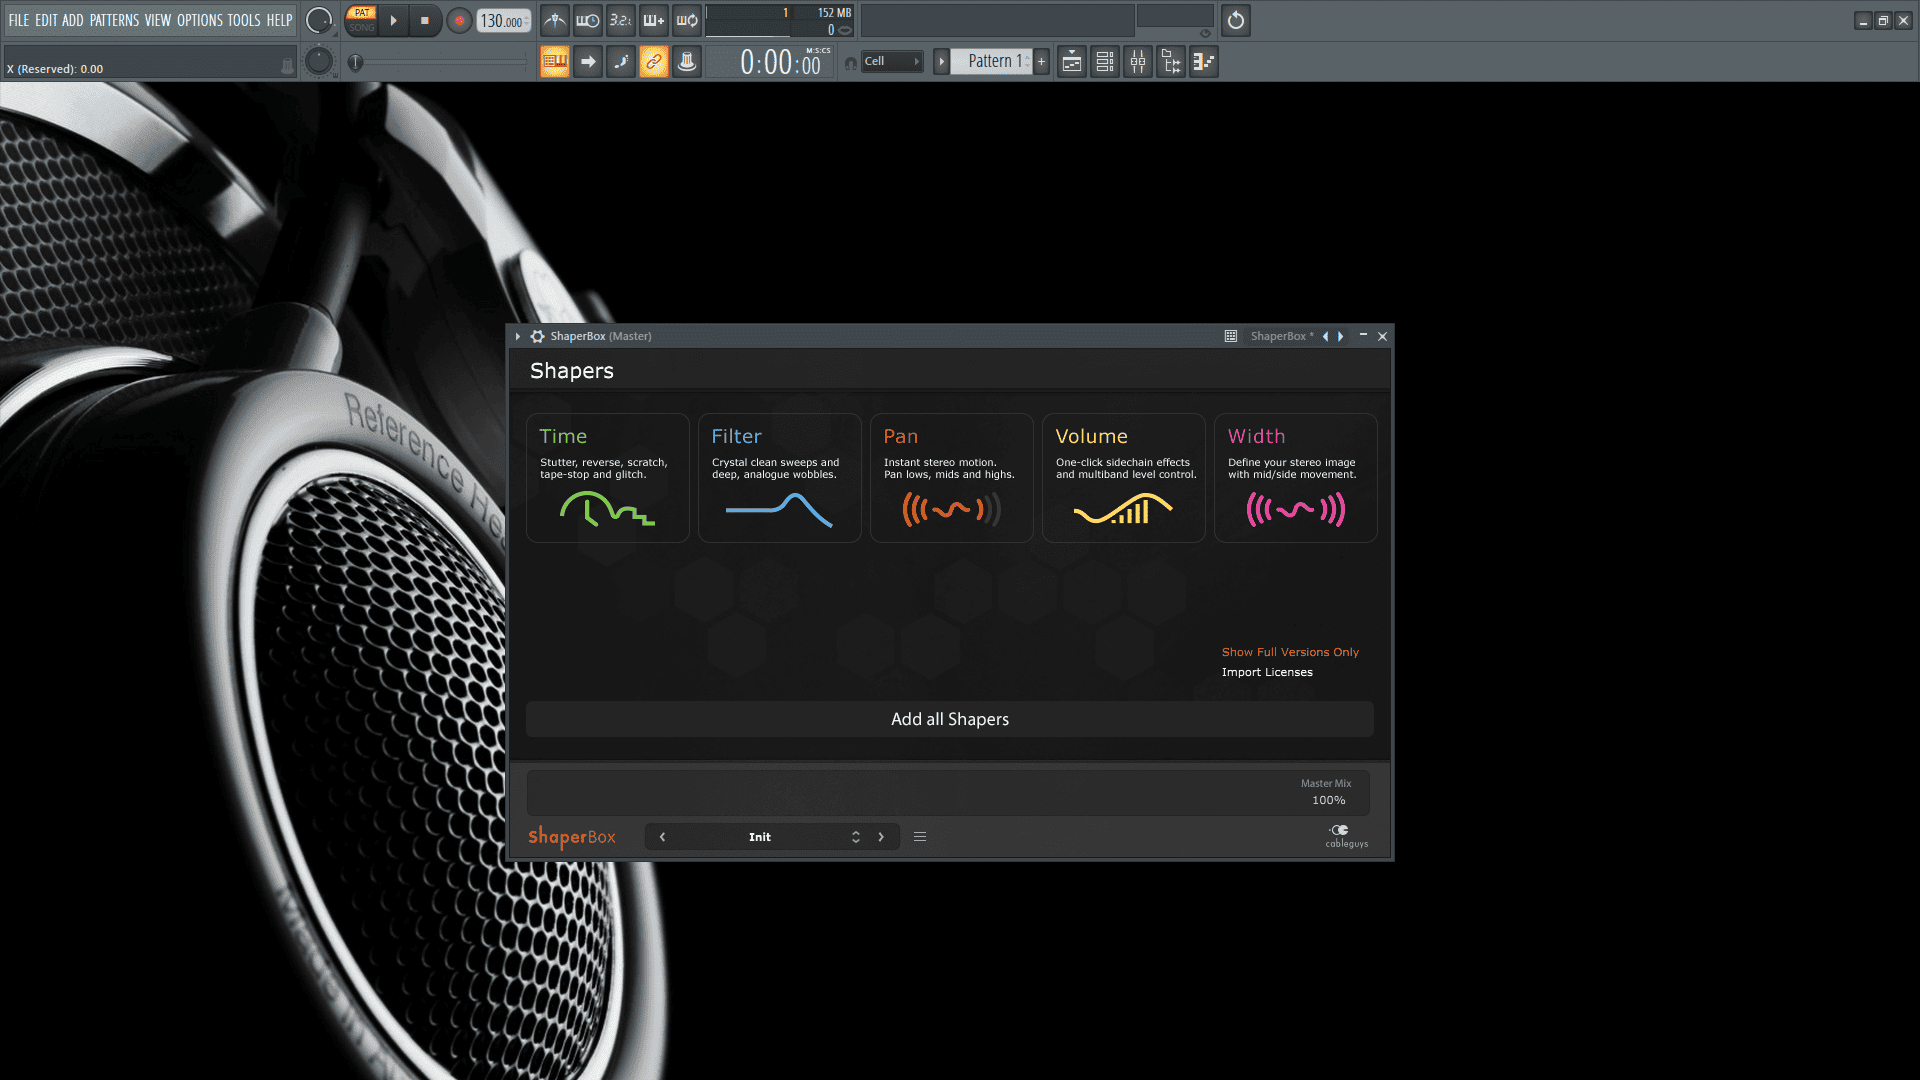Click the CPU and memory usage display
Screen dimensions: 1920x1080
(x=780, y=21)
